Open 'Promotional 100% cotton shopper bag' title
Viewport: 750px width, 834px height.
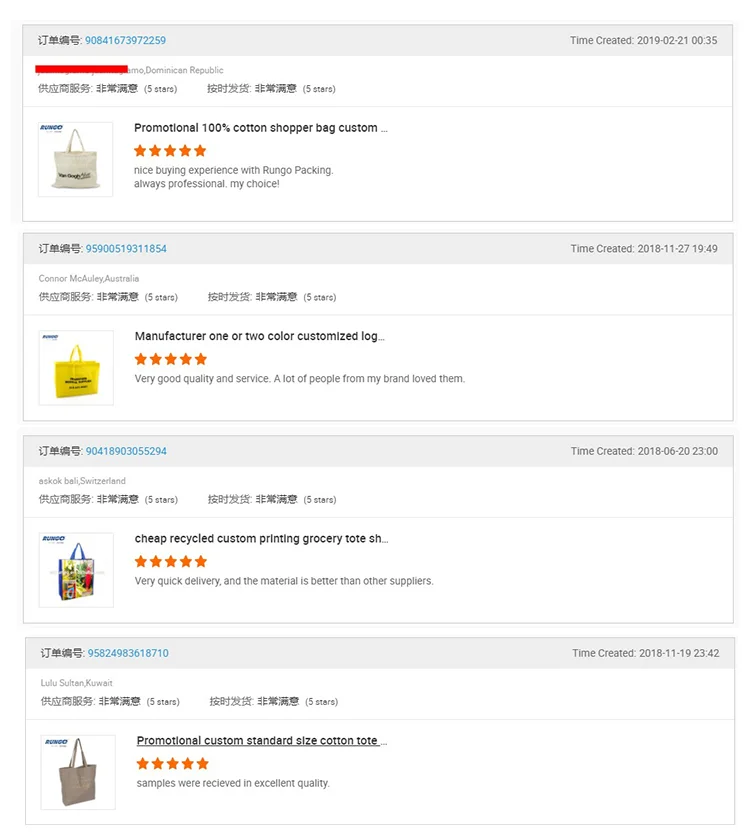pyautogui.click(x=260, y=128)
